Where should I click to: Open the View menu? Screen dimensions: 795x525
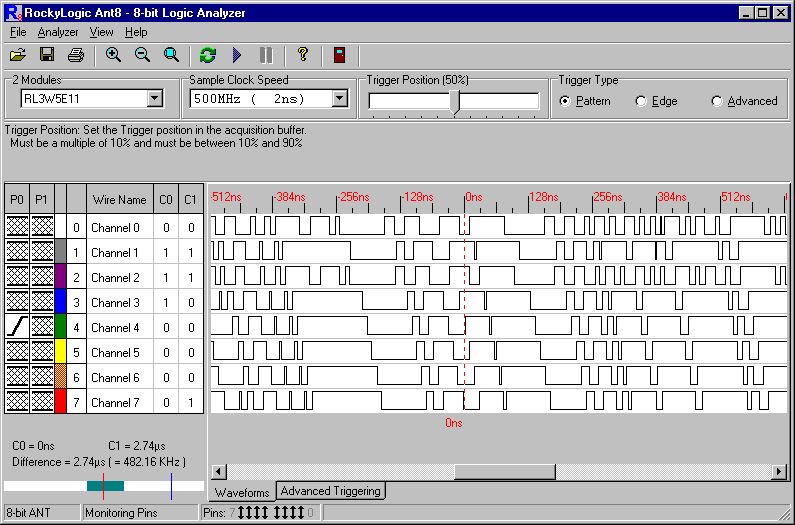101,32
